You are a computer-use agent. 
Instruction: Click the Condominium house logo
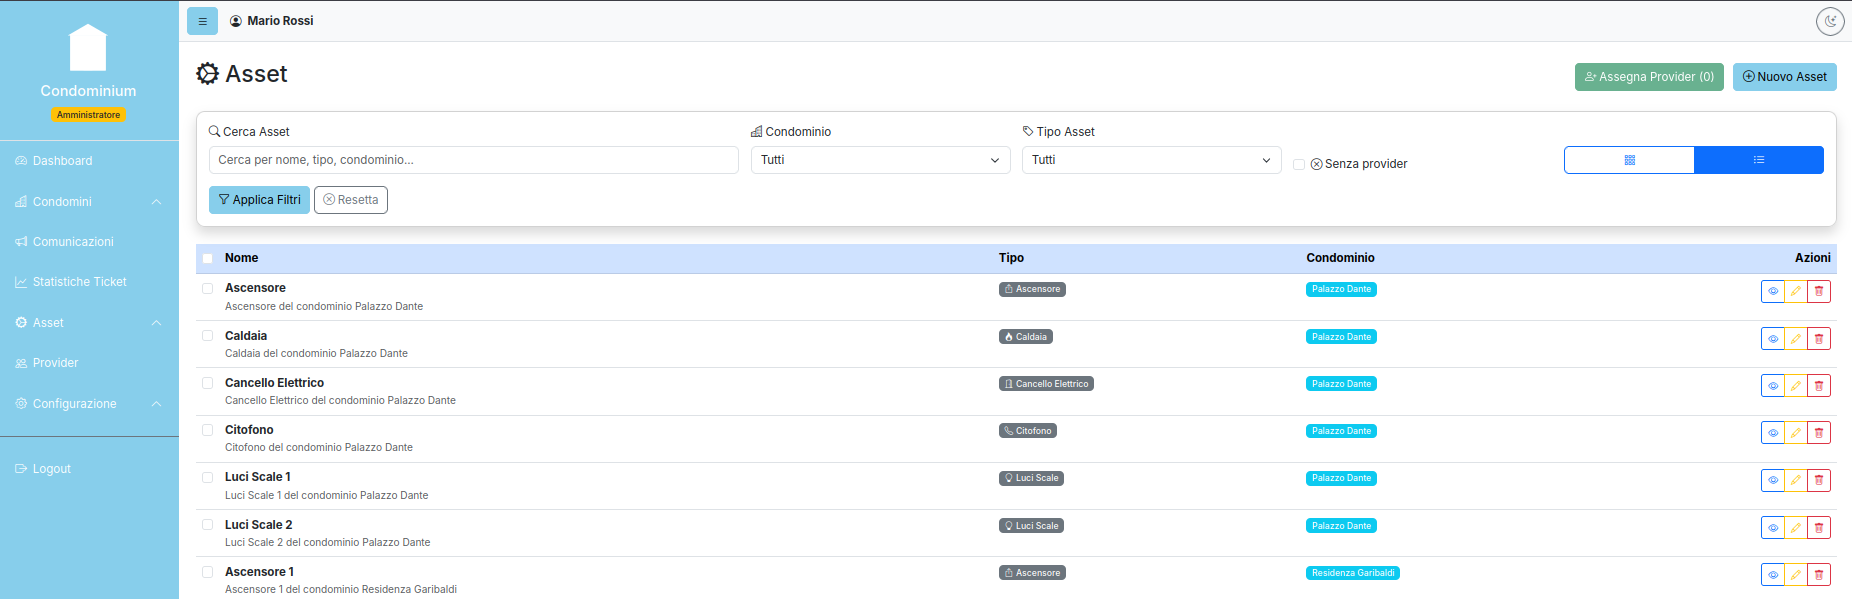88,48
